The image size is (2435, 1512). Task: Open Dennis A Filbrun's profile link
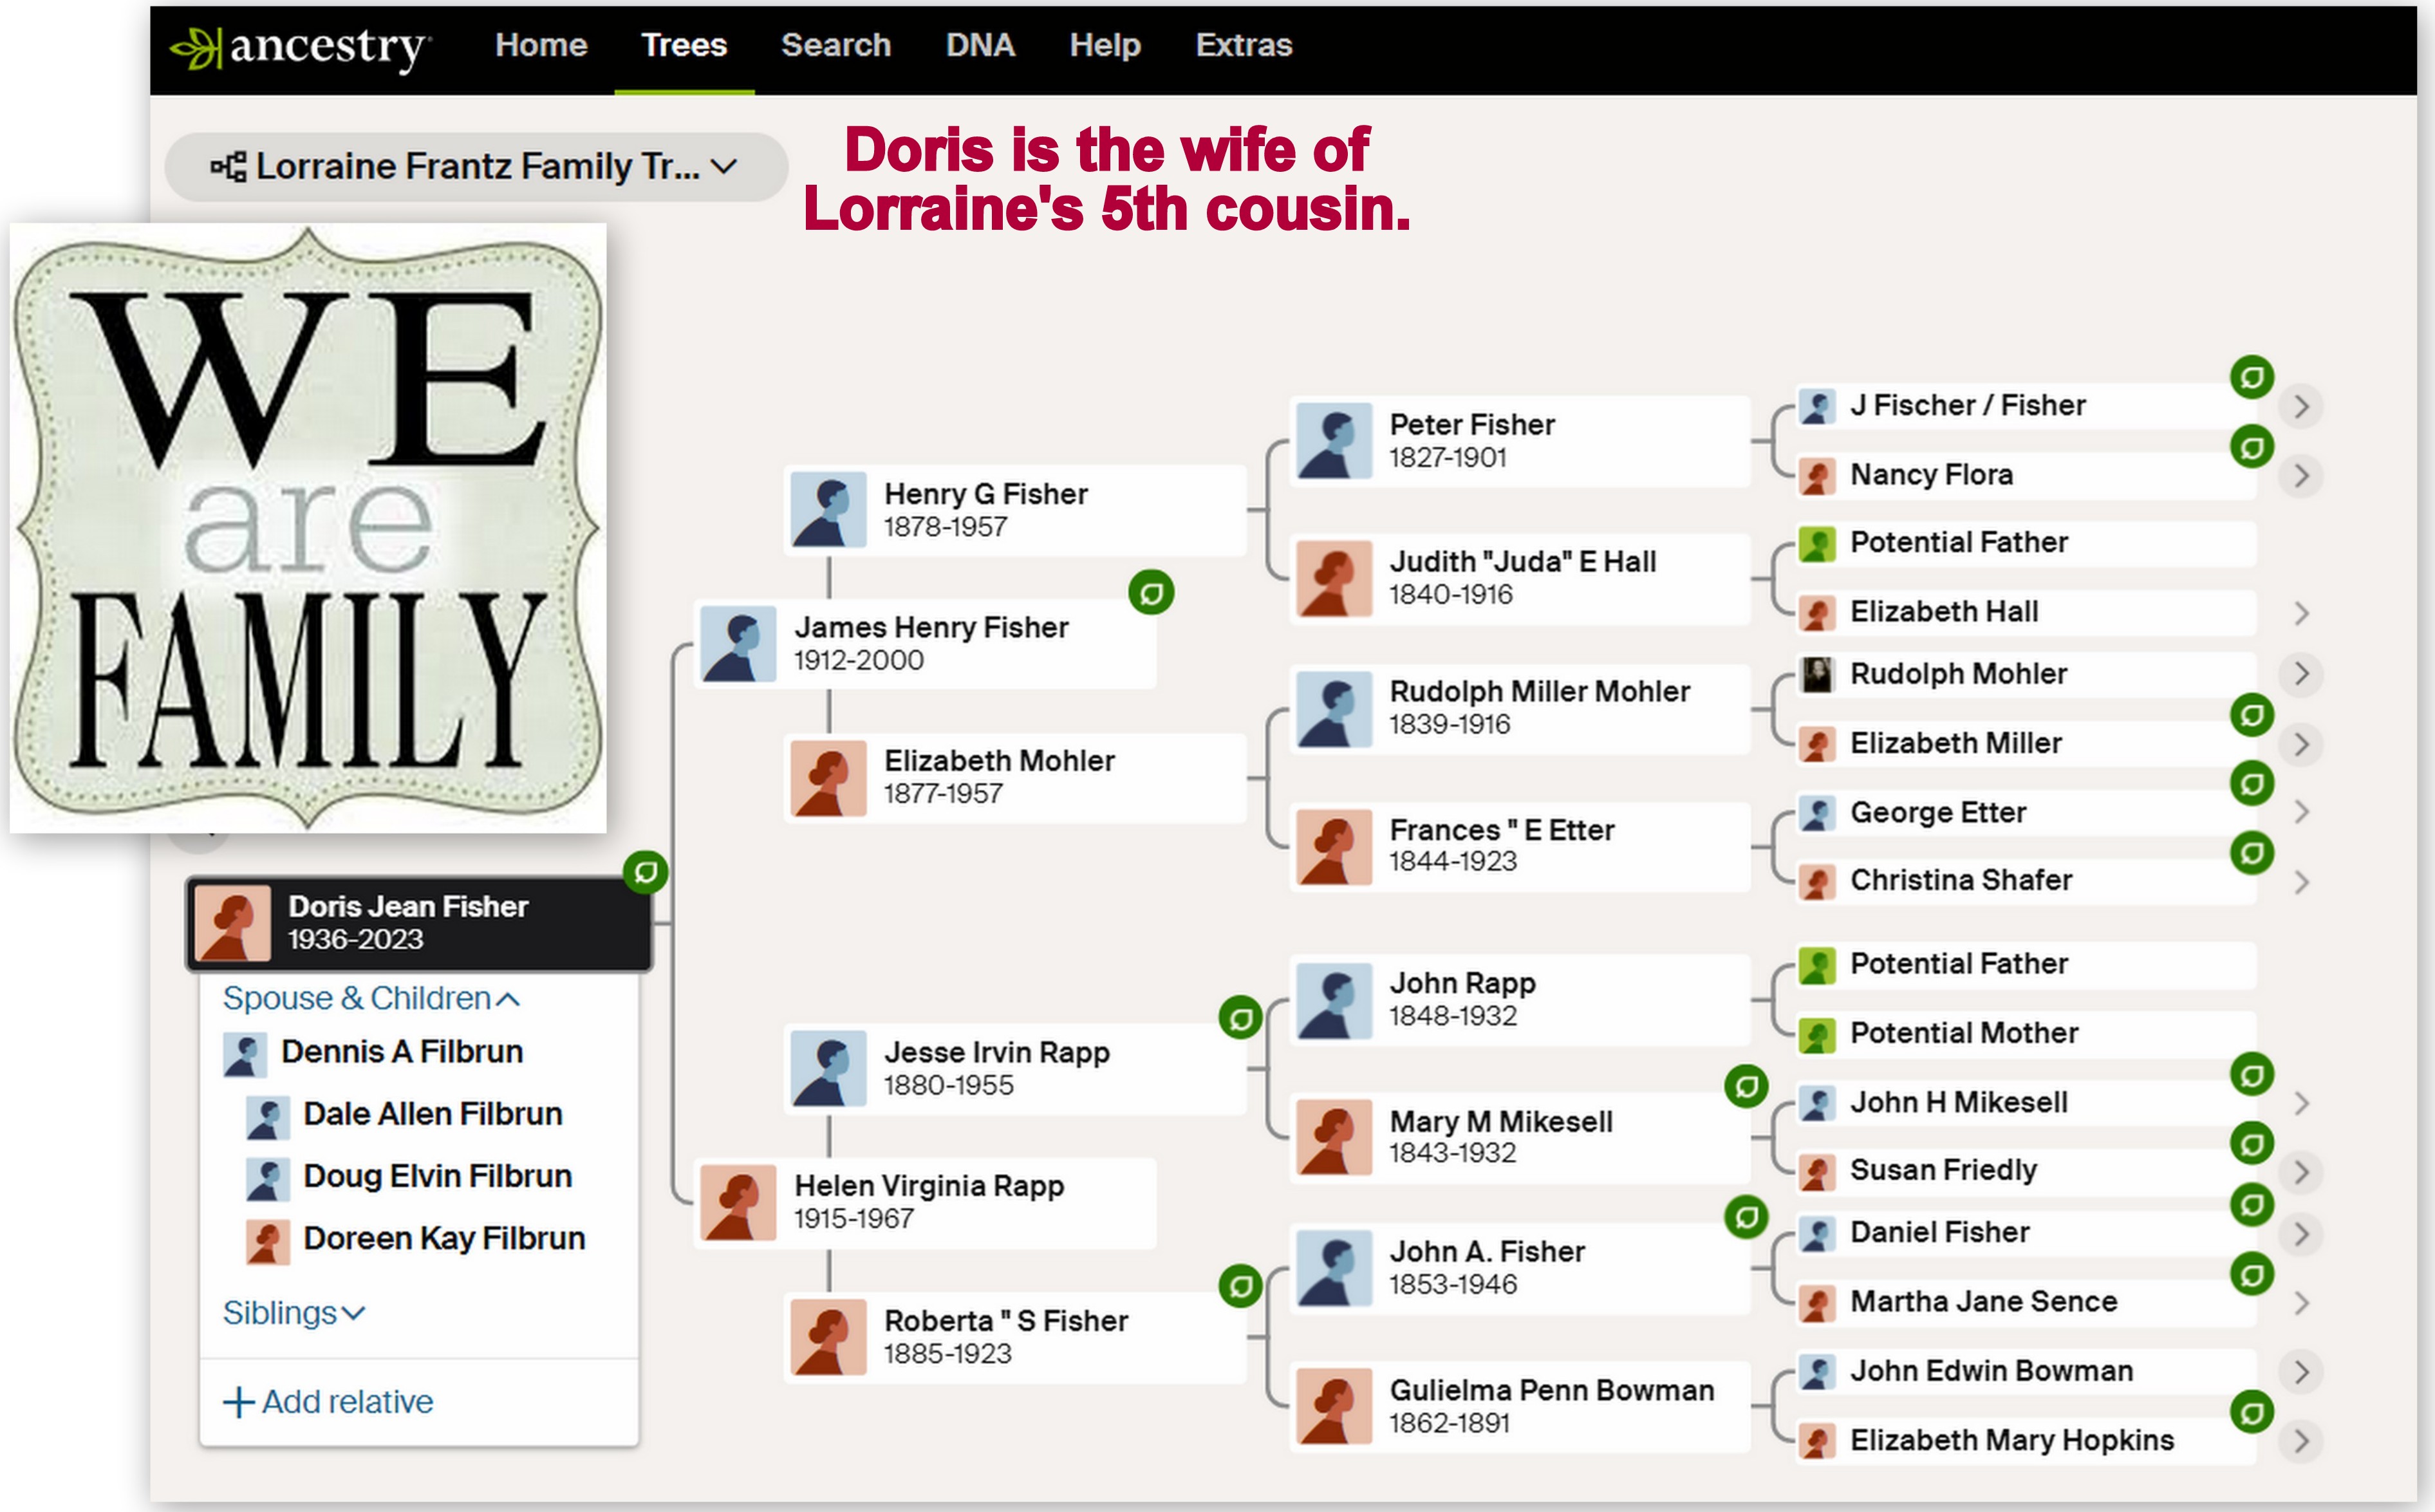tap(401, 1052)
